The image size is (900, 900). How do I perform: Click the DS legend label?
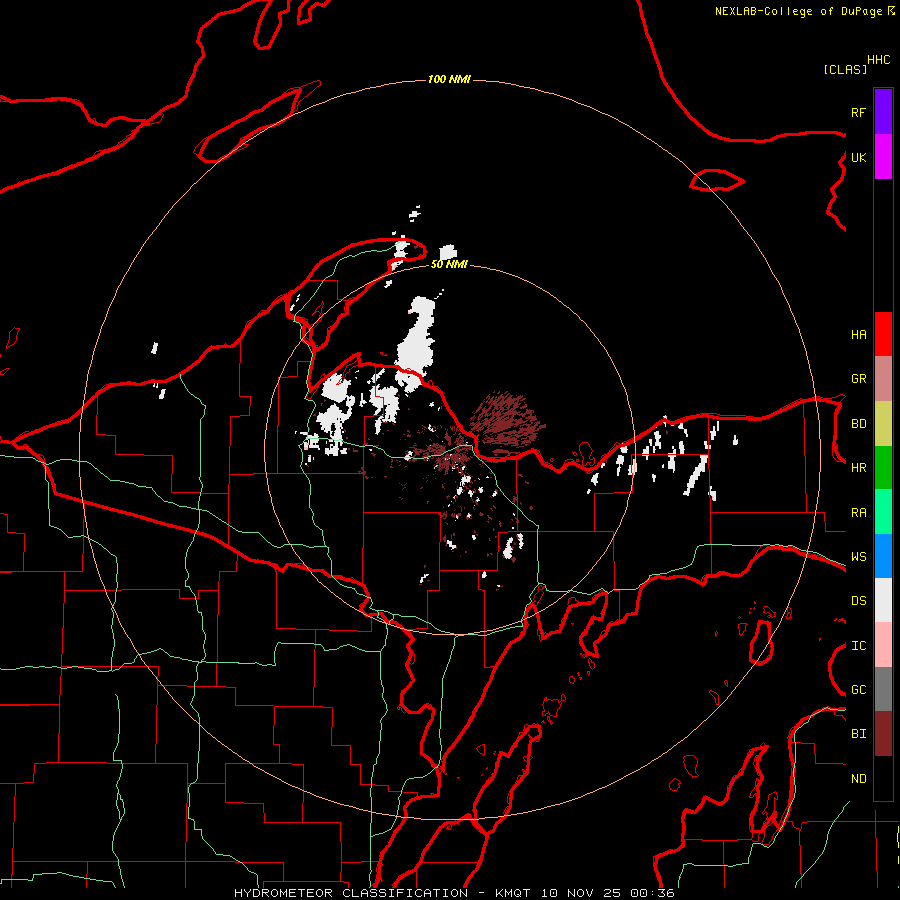[x=858, y=601]
